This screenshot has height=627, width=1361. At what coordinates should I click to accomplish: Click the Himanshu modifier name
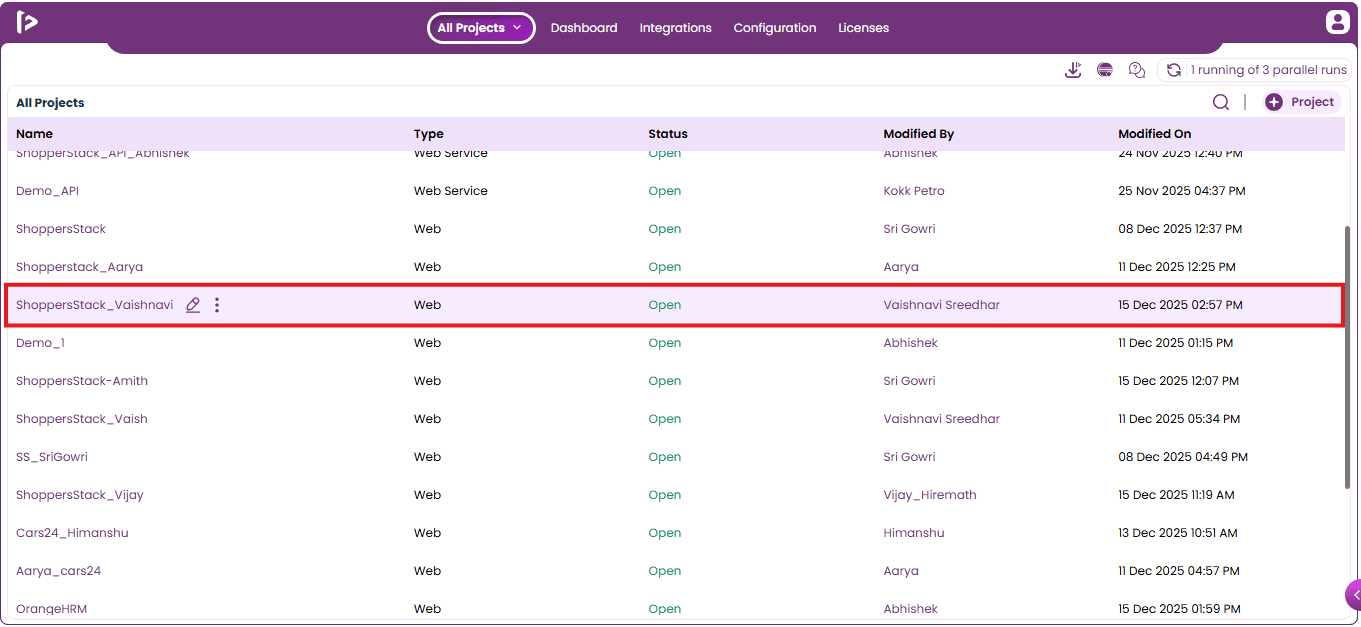tap(914, 533)
